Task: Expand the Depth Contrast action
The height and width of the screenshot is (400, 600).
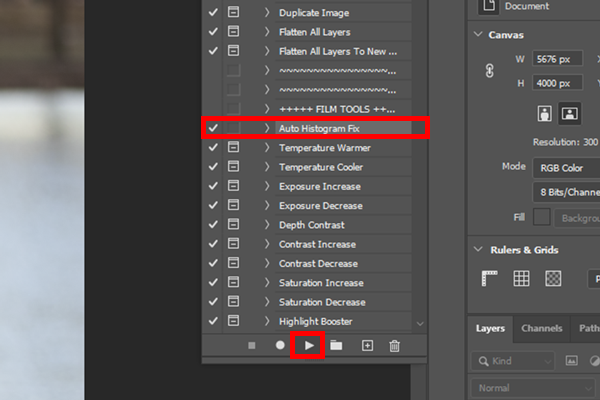Action: click(x=267, y=225)
